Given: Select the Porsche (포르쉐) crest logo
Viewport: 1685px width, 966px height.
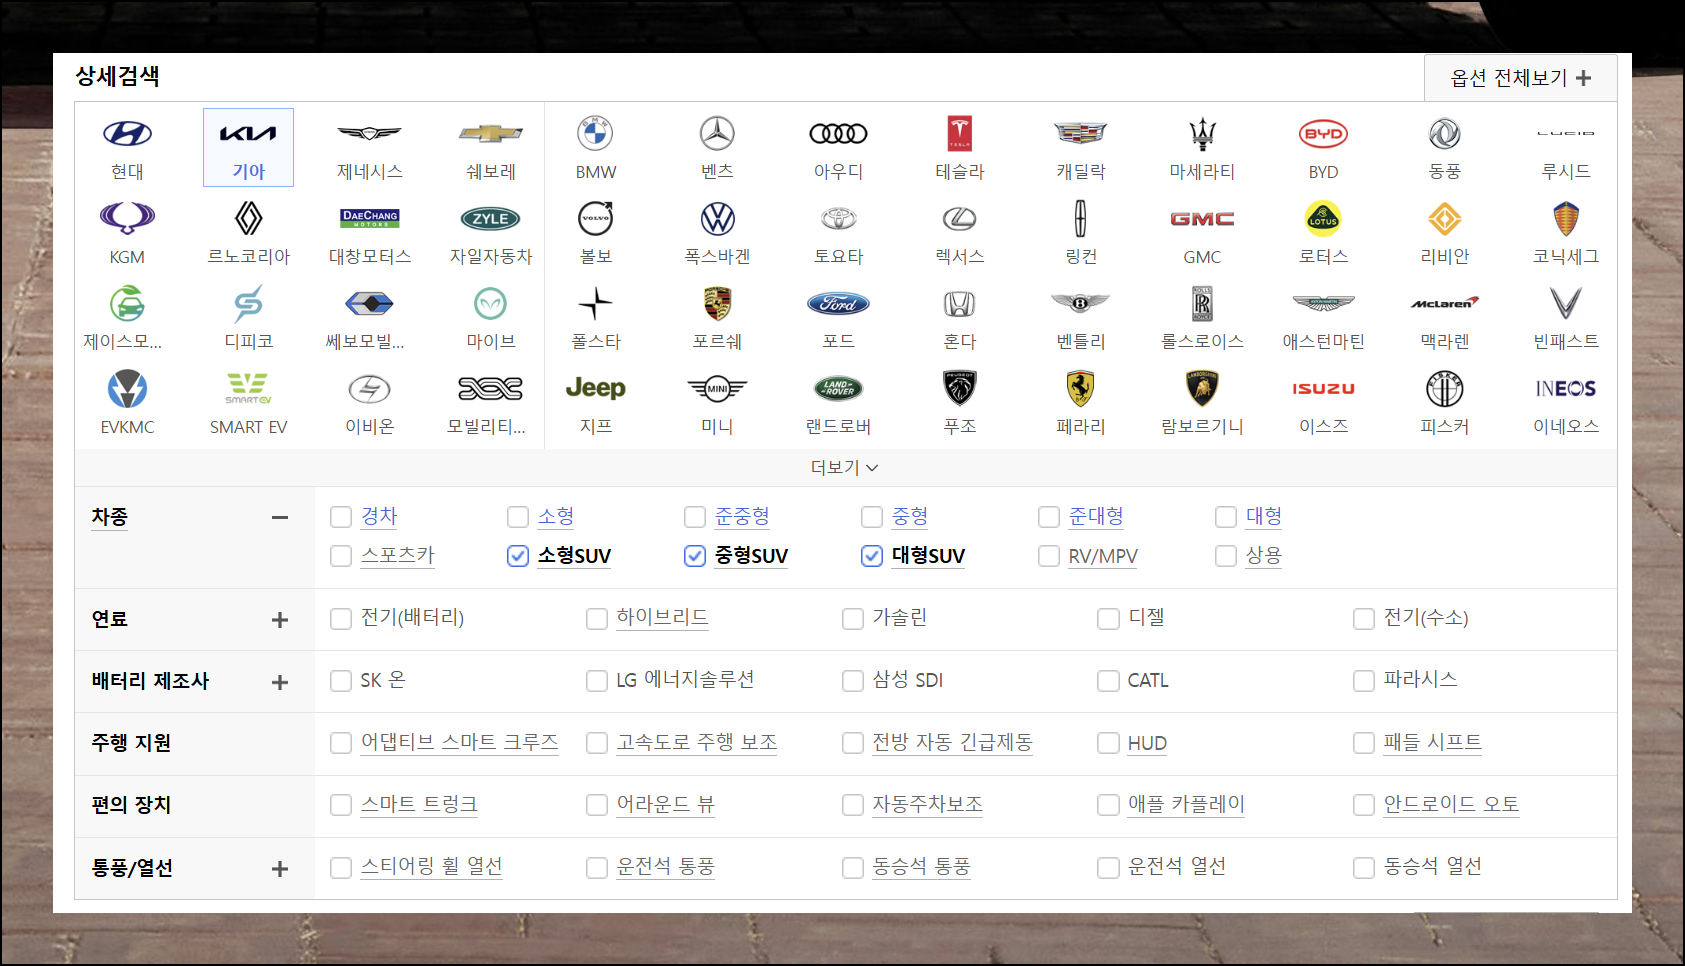Looking at the screenshot, I should (x=717, y=303).
